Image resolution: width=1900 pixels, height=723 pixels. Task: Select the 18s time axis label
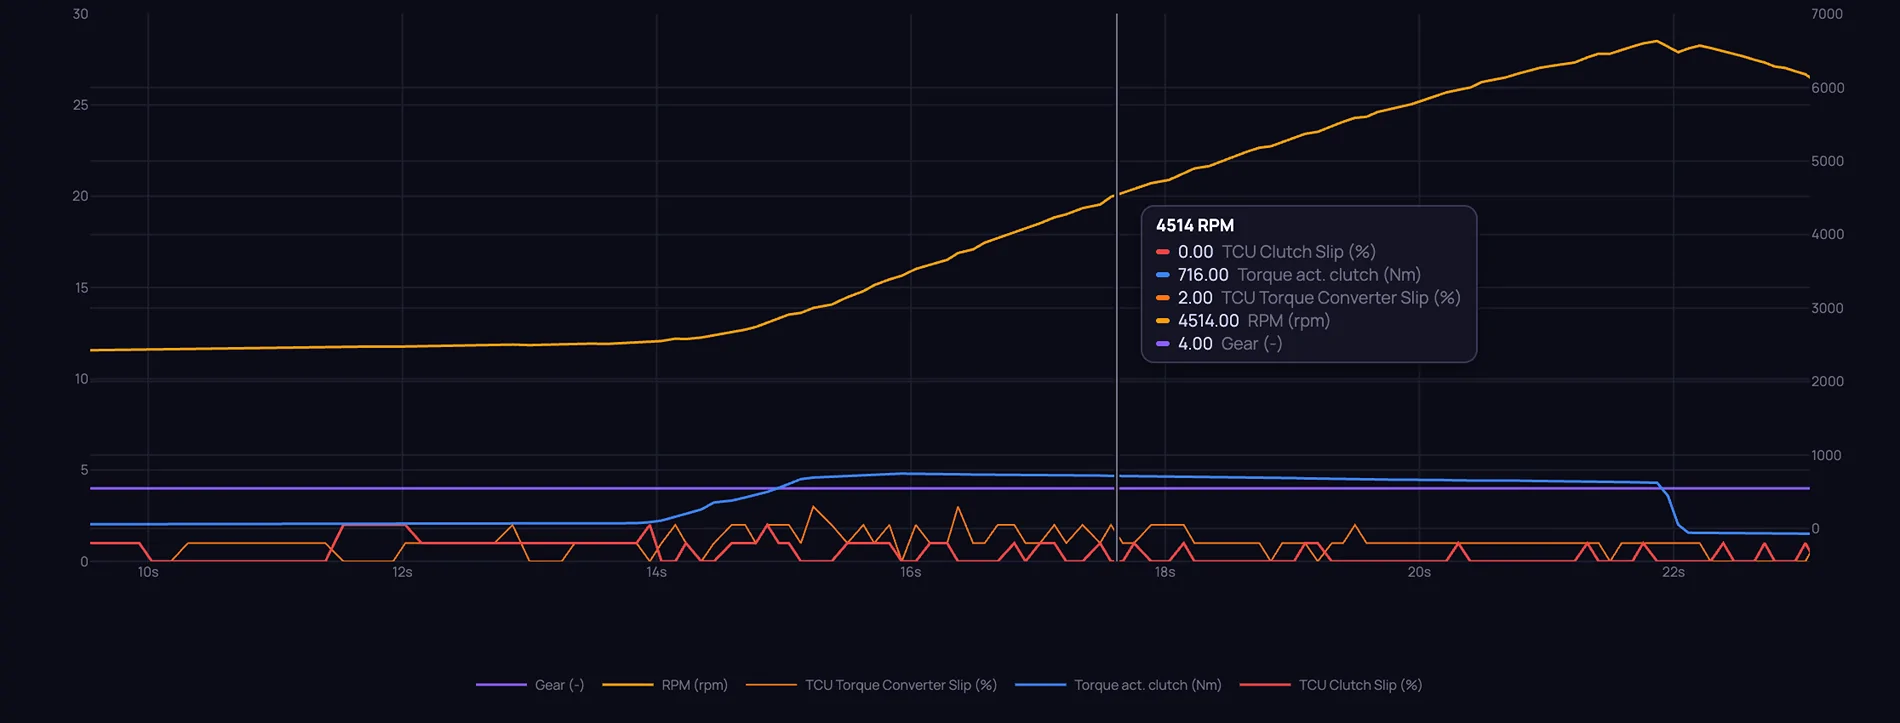pyautogui.click(x=1165, y=572)
